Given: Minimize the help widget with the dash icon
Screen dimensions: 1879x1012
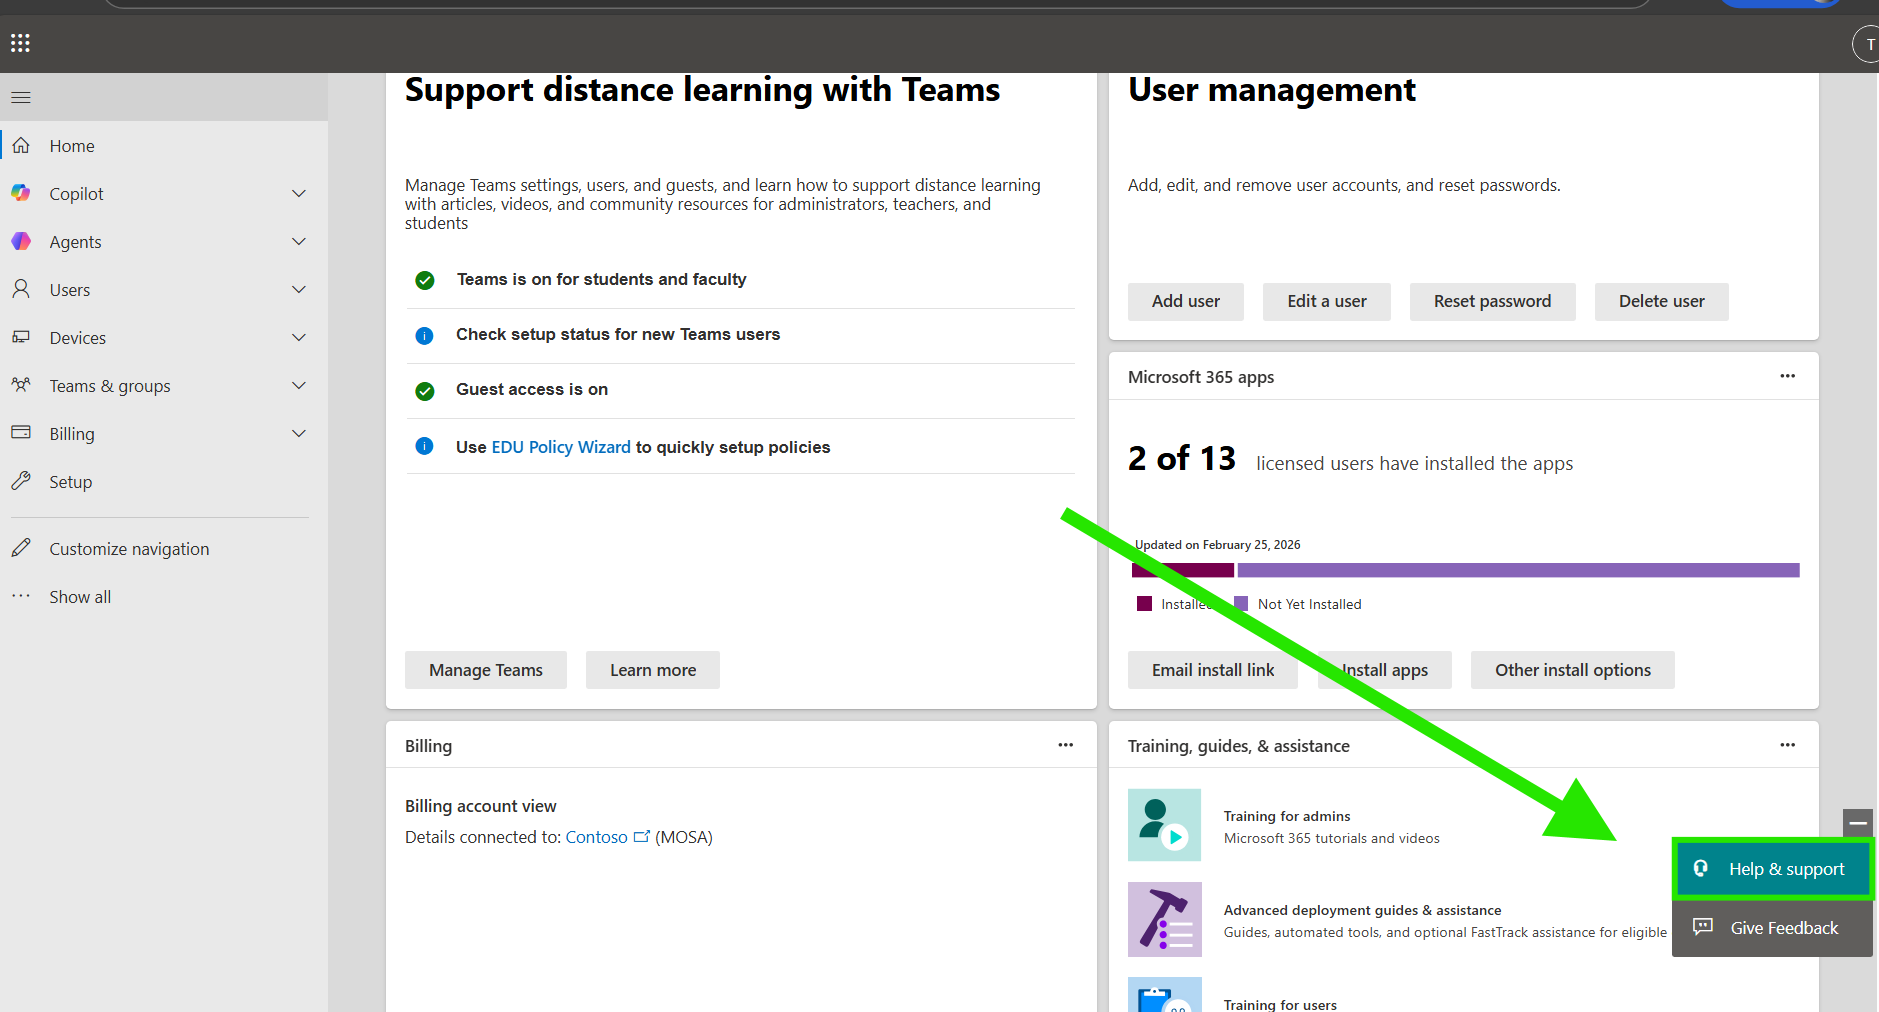Looking at the screenshot, I should [1858, 823].
